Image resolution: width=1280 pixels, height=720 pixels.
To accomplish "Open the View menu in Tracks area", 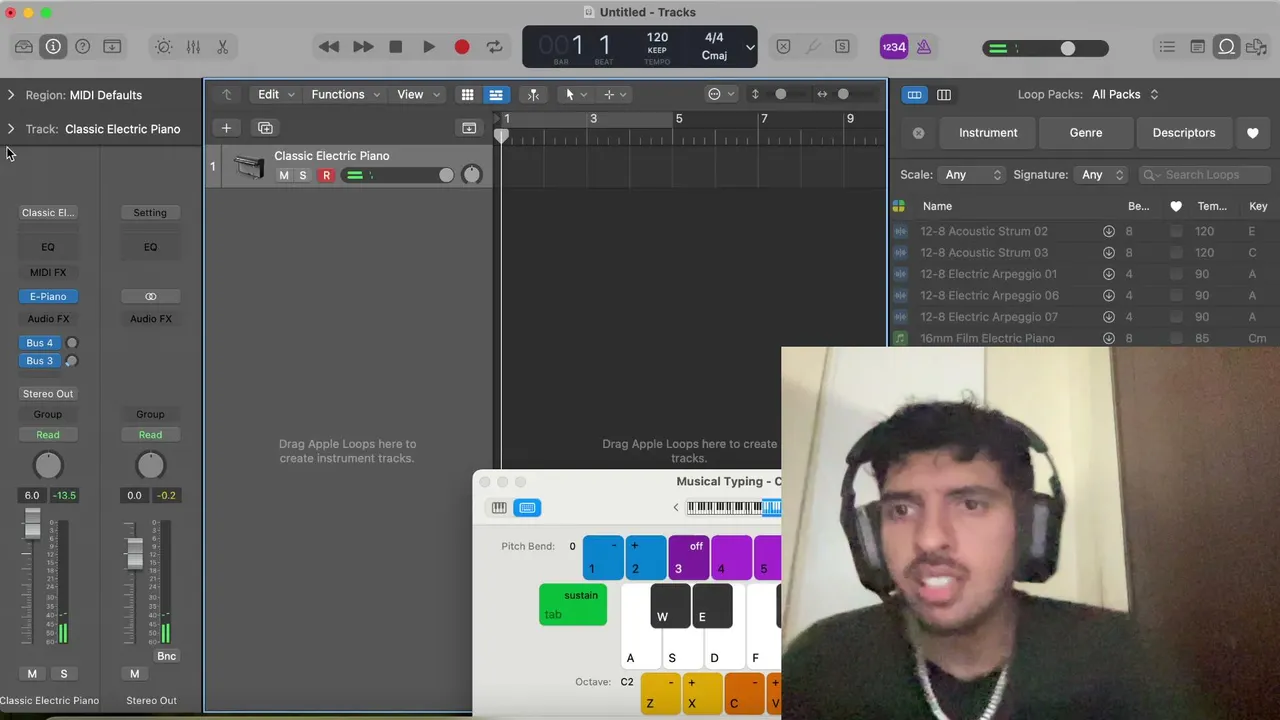I will click(x=418, y=95).
